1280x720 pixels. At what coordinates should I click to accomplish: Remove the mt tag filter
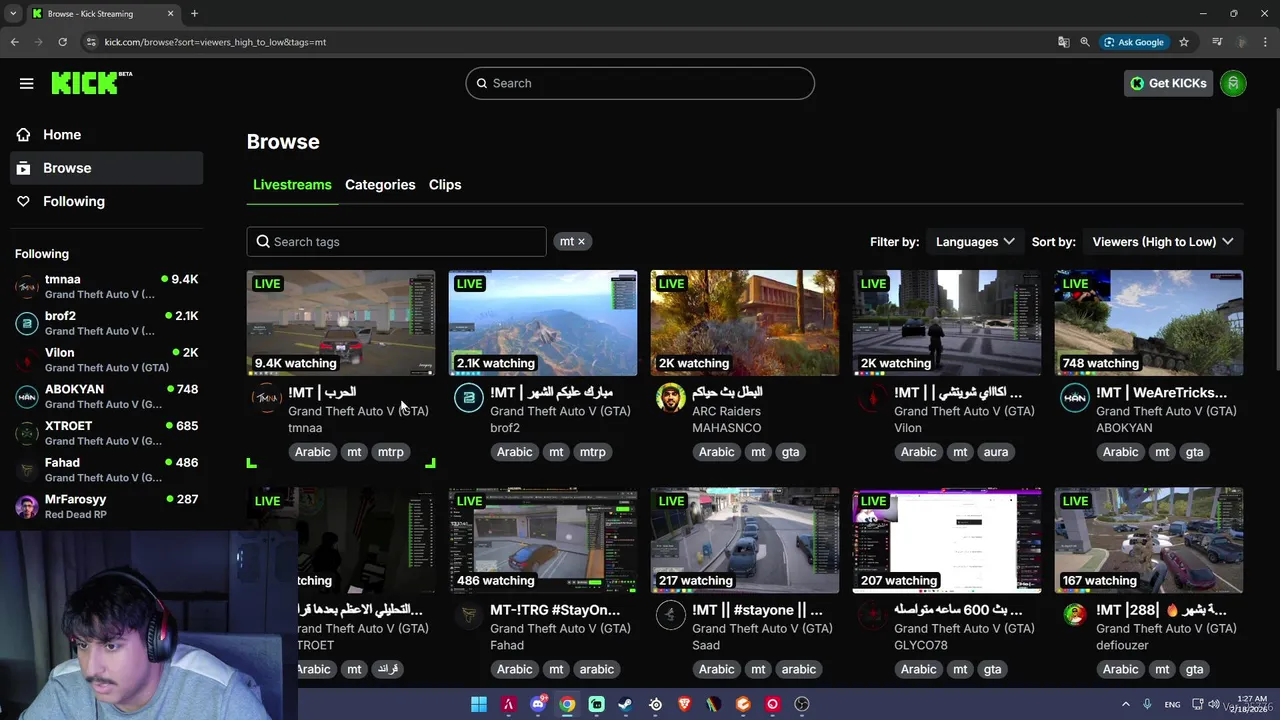[x=581, y=241]
